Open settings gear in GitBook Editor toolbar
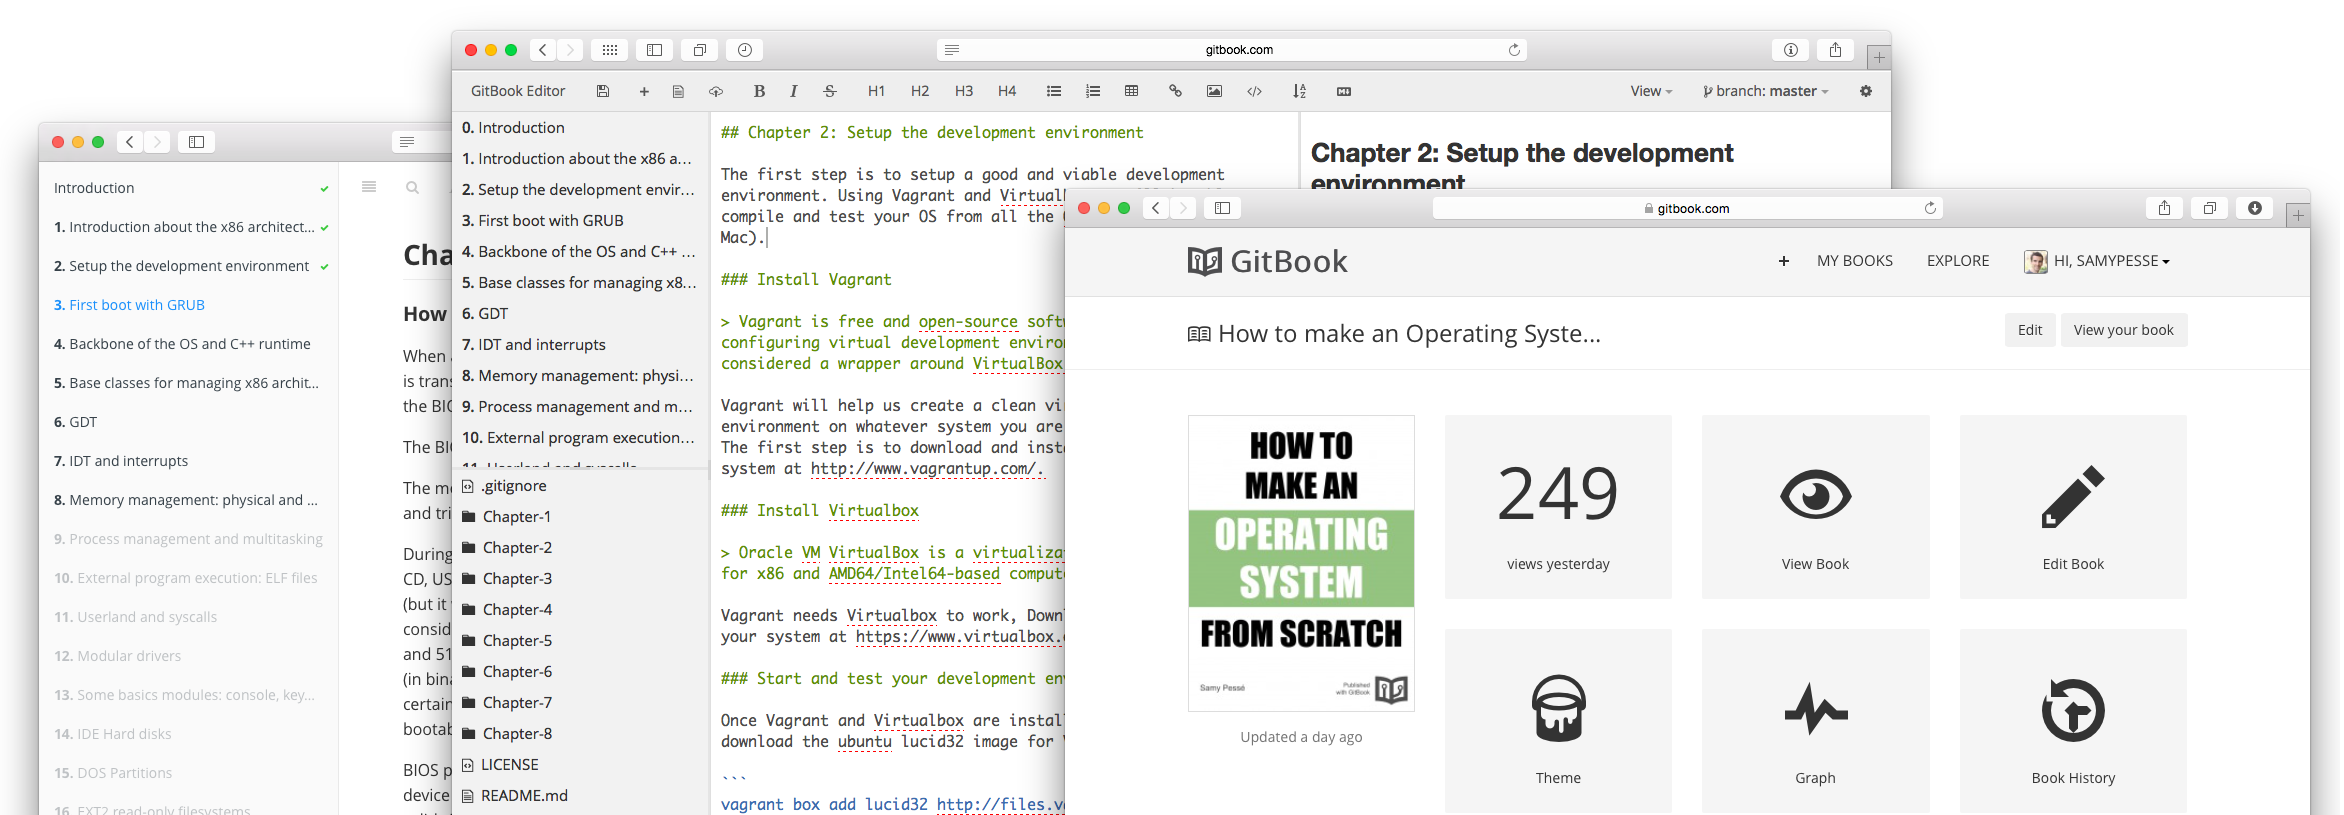Screen dimensions: 2344x815 (1866, 91)
